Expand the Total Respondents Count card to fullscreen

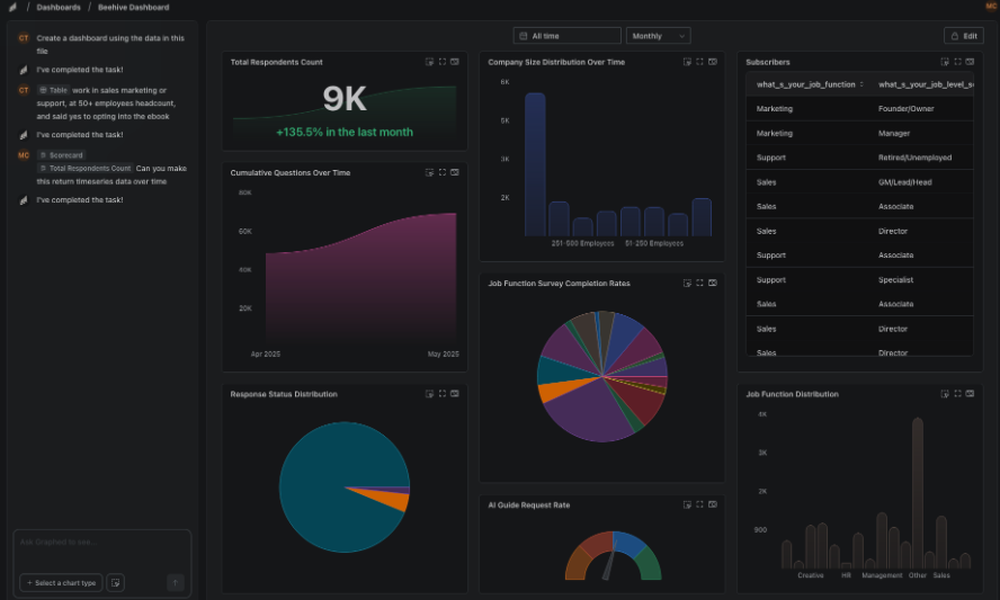tap(442, 61)
